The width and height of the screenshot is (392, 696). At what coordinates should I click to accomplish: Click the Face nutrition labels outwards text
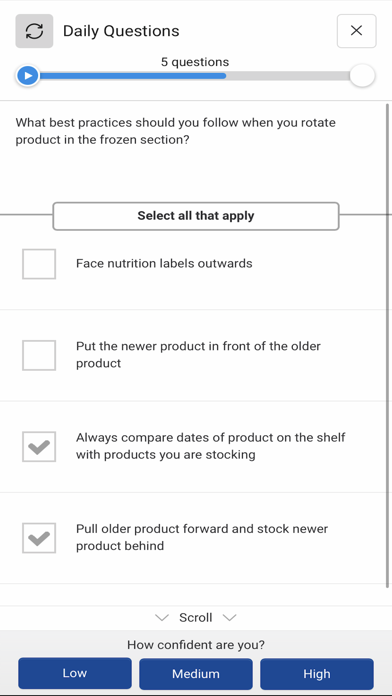click(x=164, y=264)
